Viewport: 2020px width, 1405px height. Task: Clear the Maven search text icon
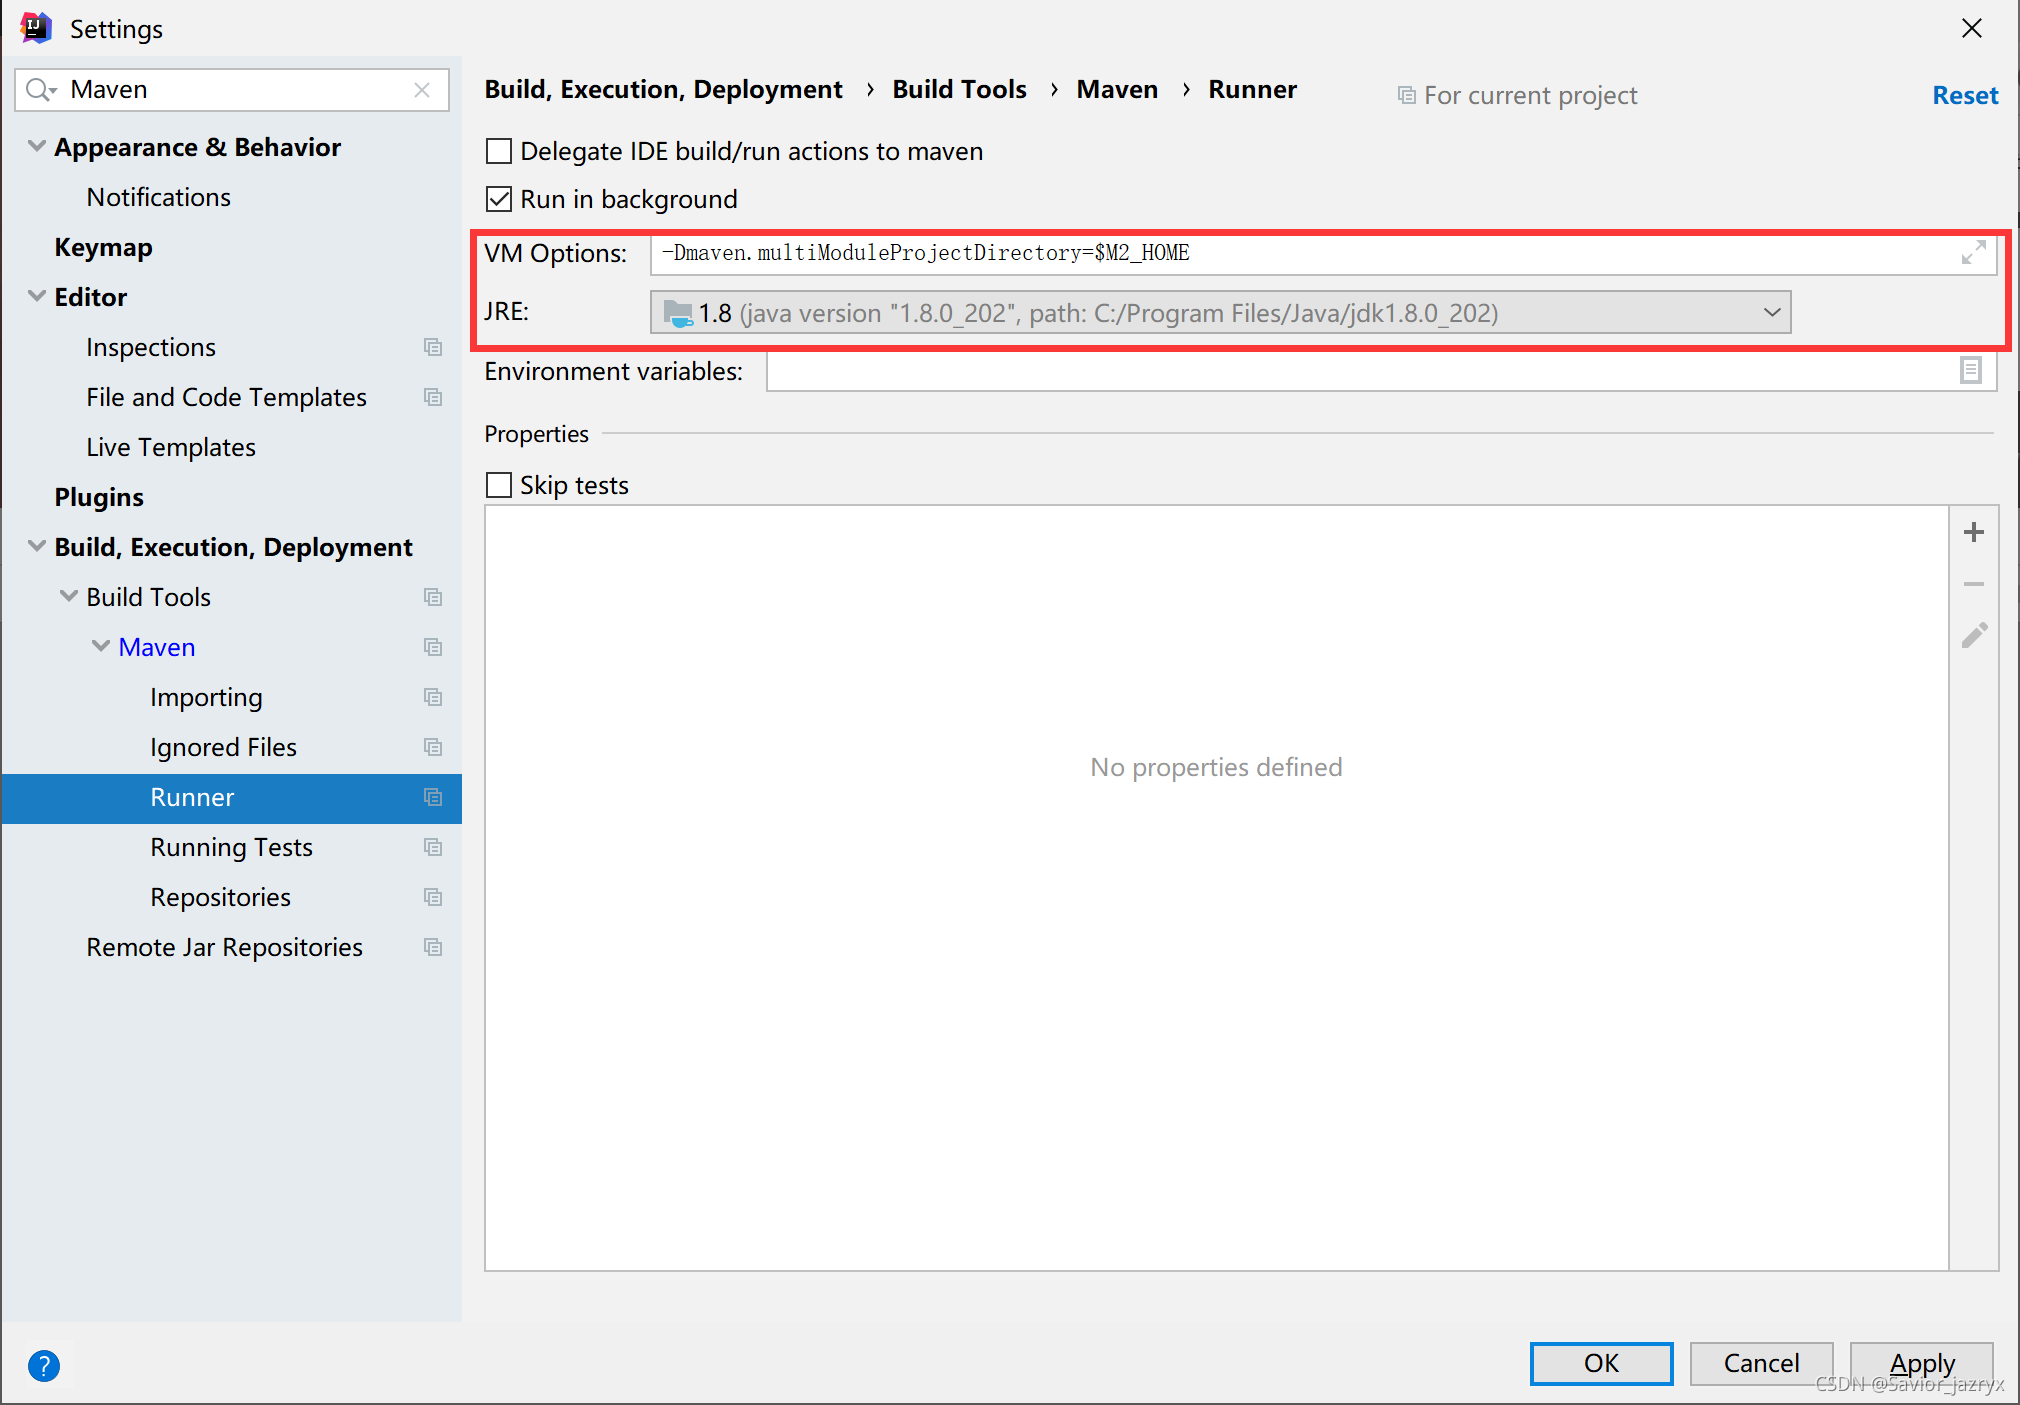(x=422, y=90)
